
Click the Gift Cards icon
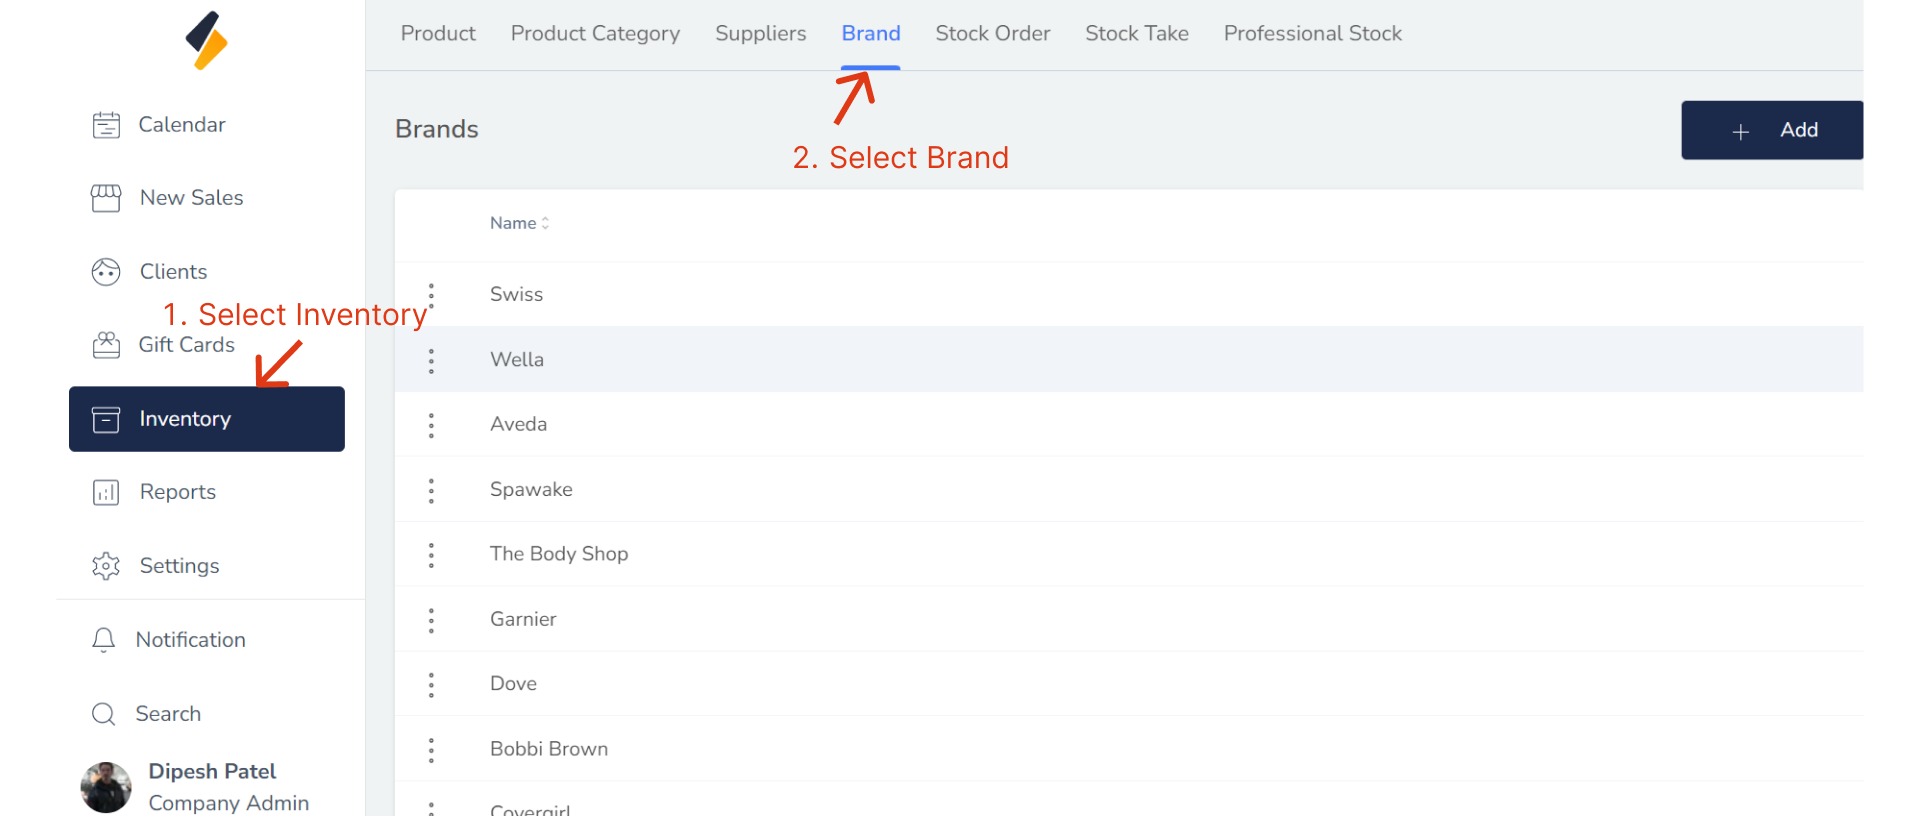pyautogui.click(x=106, y=345)
